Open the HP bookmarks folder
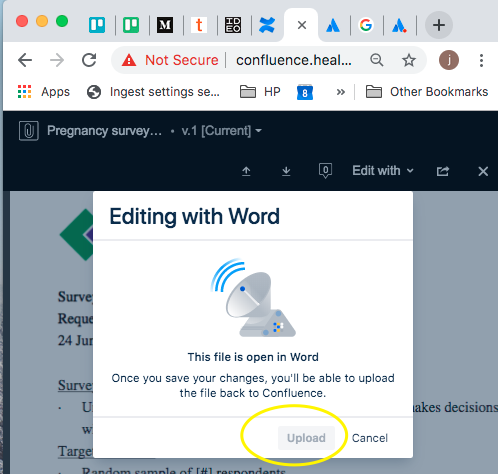The width and height of the screenshot is (498, 474). pos(260,92)
